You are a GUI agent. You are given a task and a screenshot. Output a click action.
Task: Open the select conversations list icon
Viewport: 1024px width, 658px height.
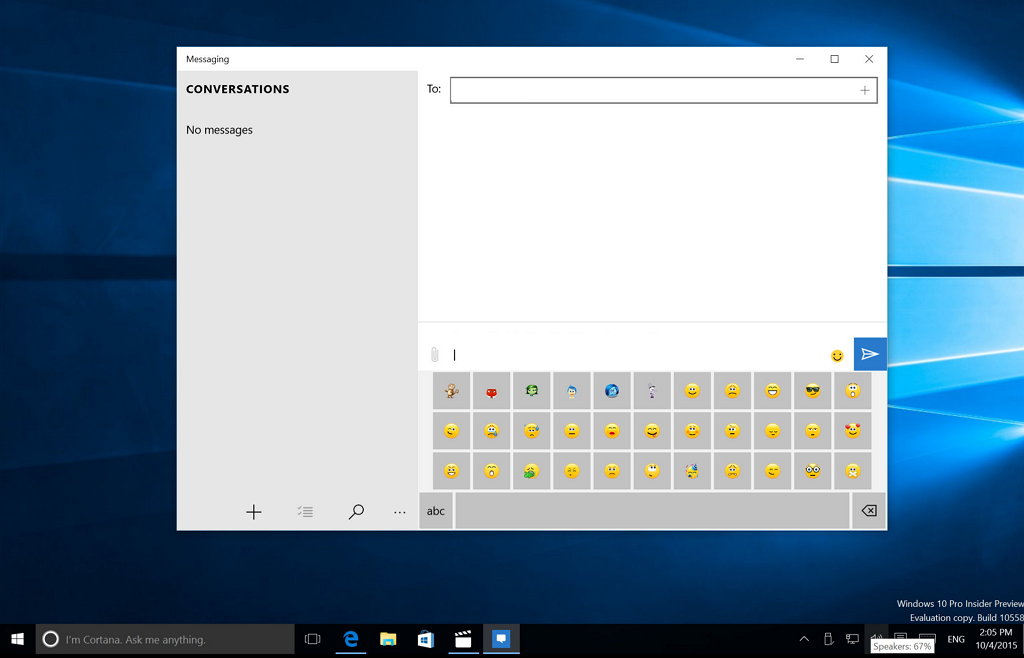[x=305, y=511]
